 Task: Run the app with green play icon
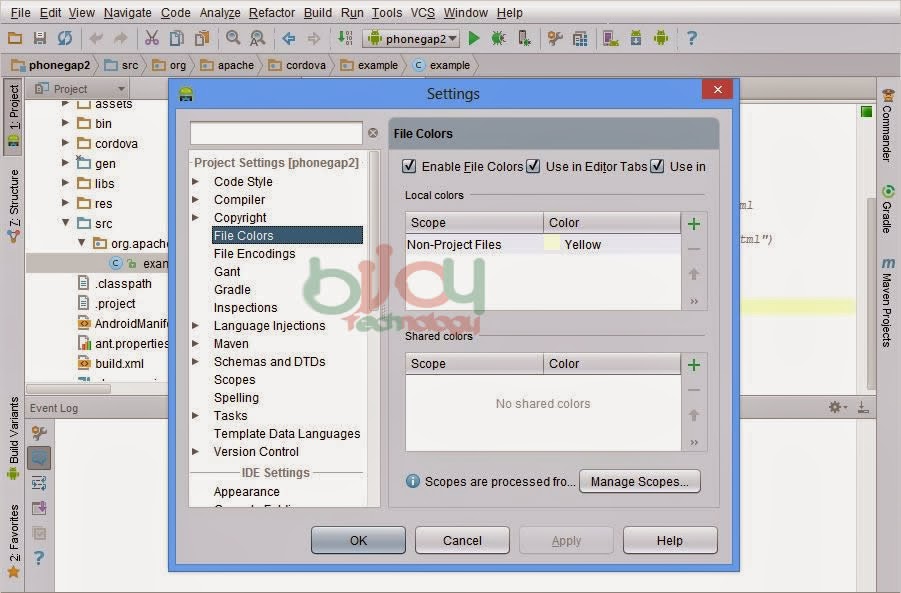[474, 38]
